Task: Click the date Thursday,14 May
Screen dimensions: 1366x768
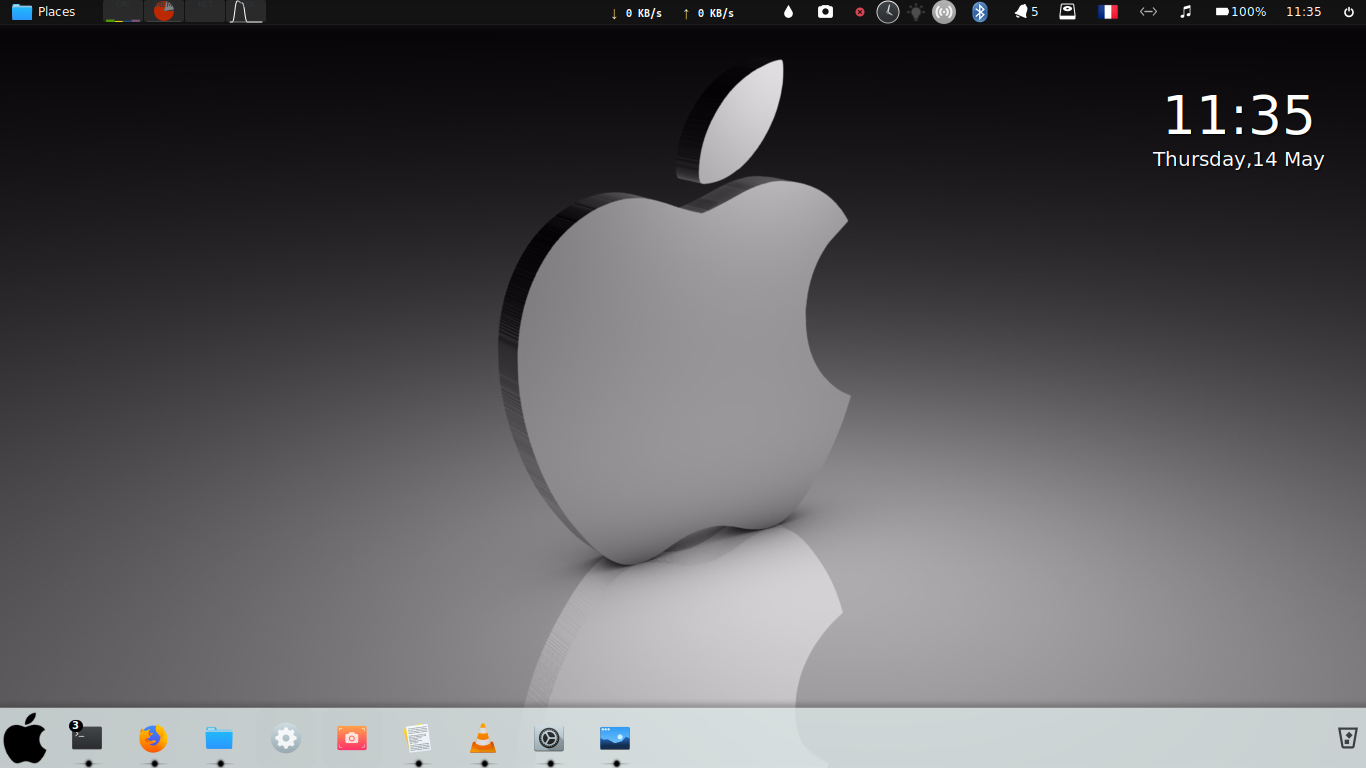Action: pos(1238,159)
